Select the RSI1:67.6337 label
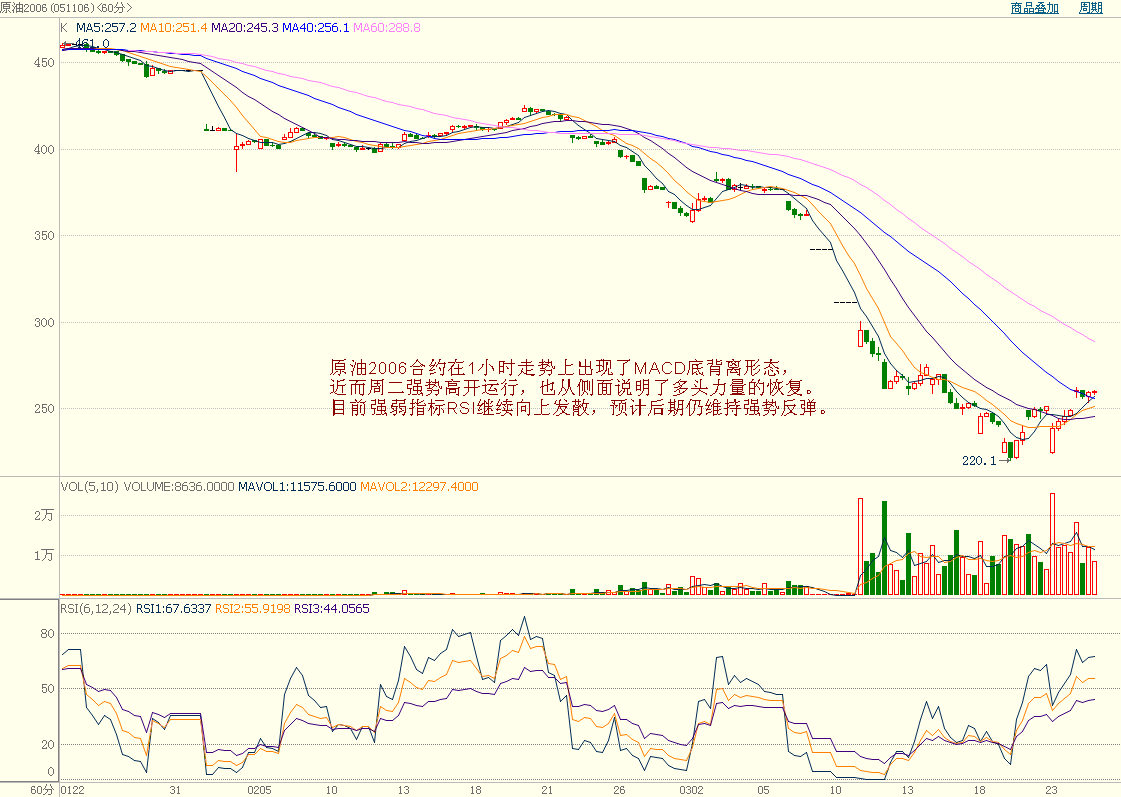 tap(174, 607)
